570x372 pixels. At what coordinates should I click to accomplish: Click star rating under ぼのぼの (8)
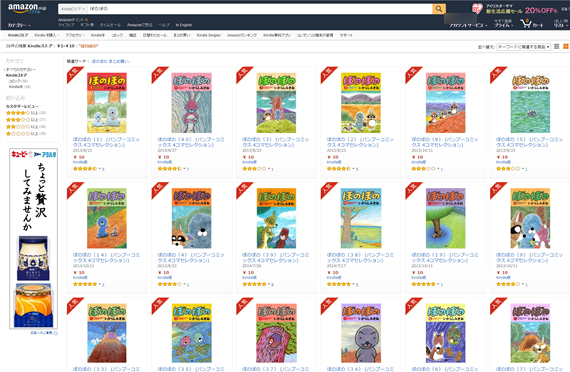423,169
